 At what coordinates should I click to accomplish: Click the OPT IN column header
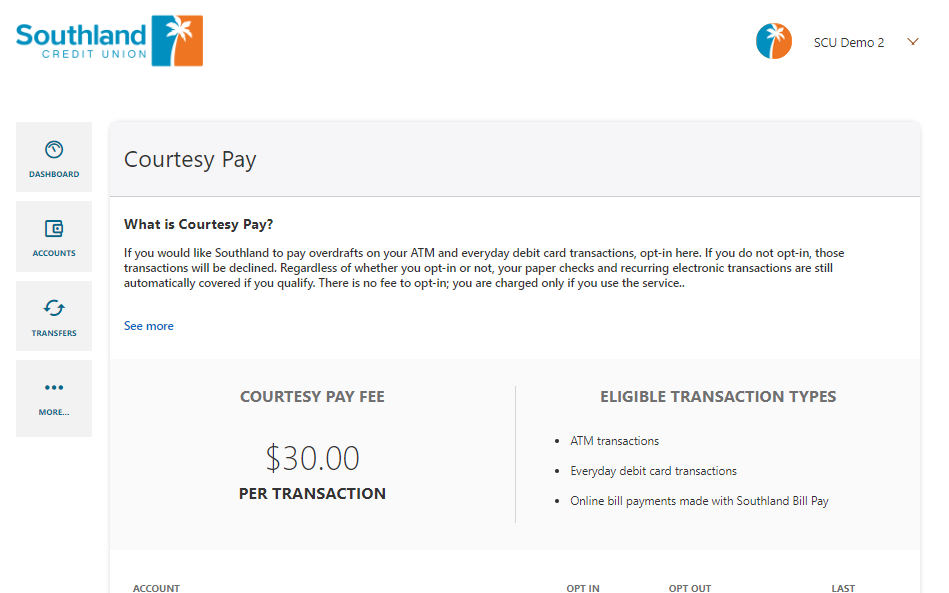click(583, 588)
